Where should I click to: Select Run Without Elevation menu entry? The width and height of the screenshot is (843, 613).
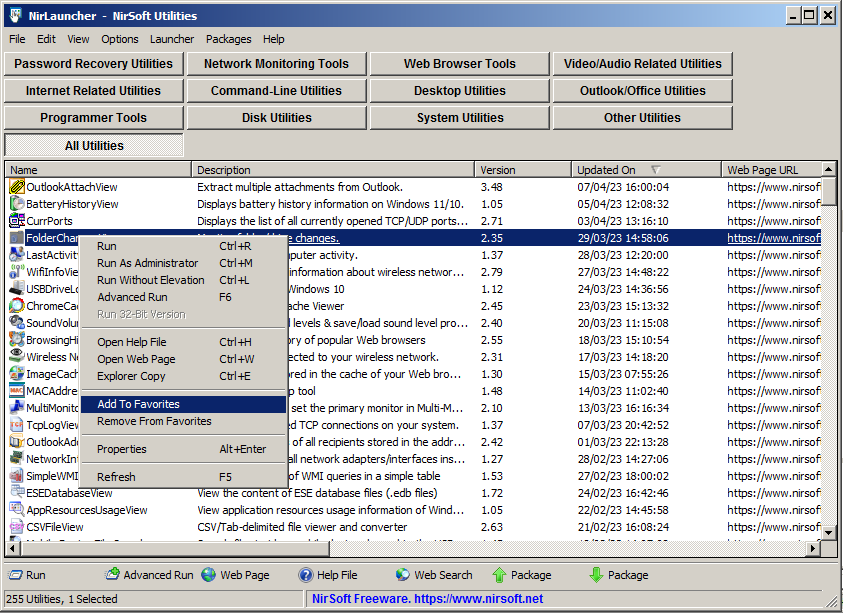click(x=183, y=280)
